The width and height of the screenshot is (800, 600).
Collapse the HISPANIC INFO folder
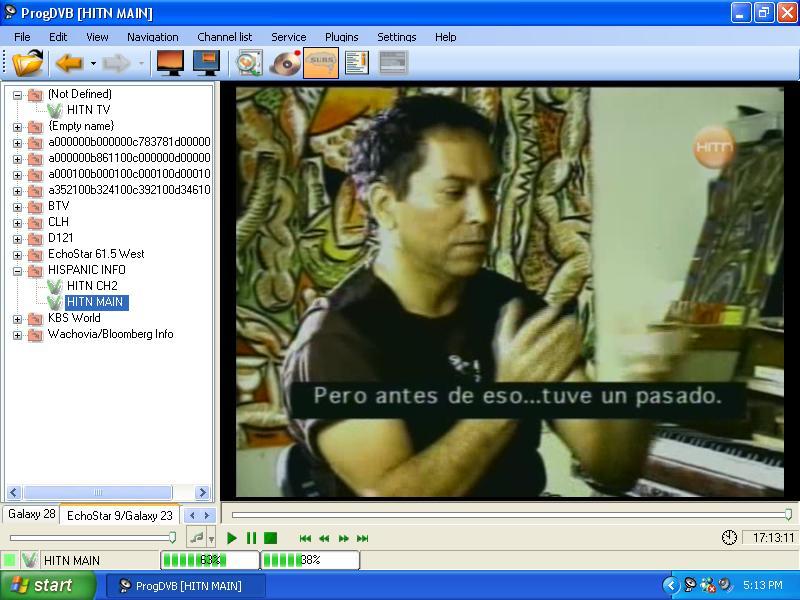(x=17, y=271)
